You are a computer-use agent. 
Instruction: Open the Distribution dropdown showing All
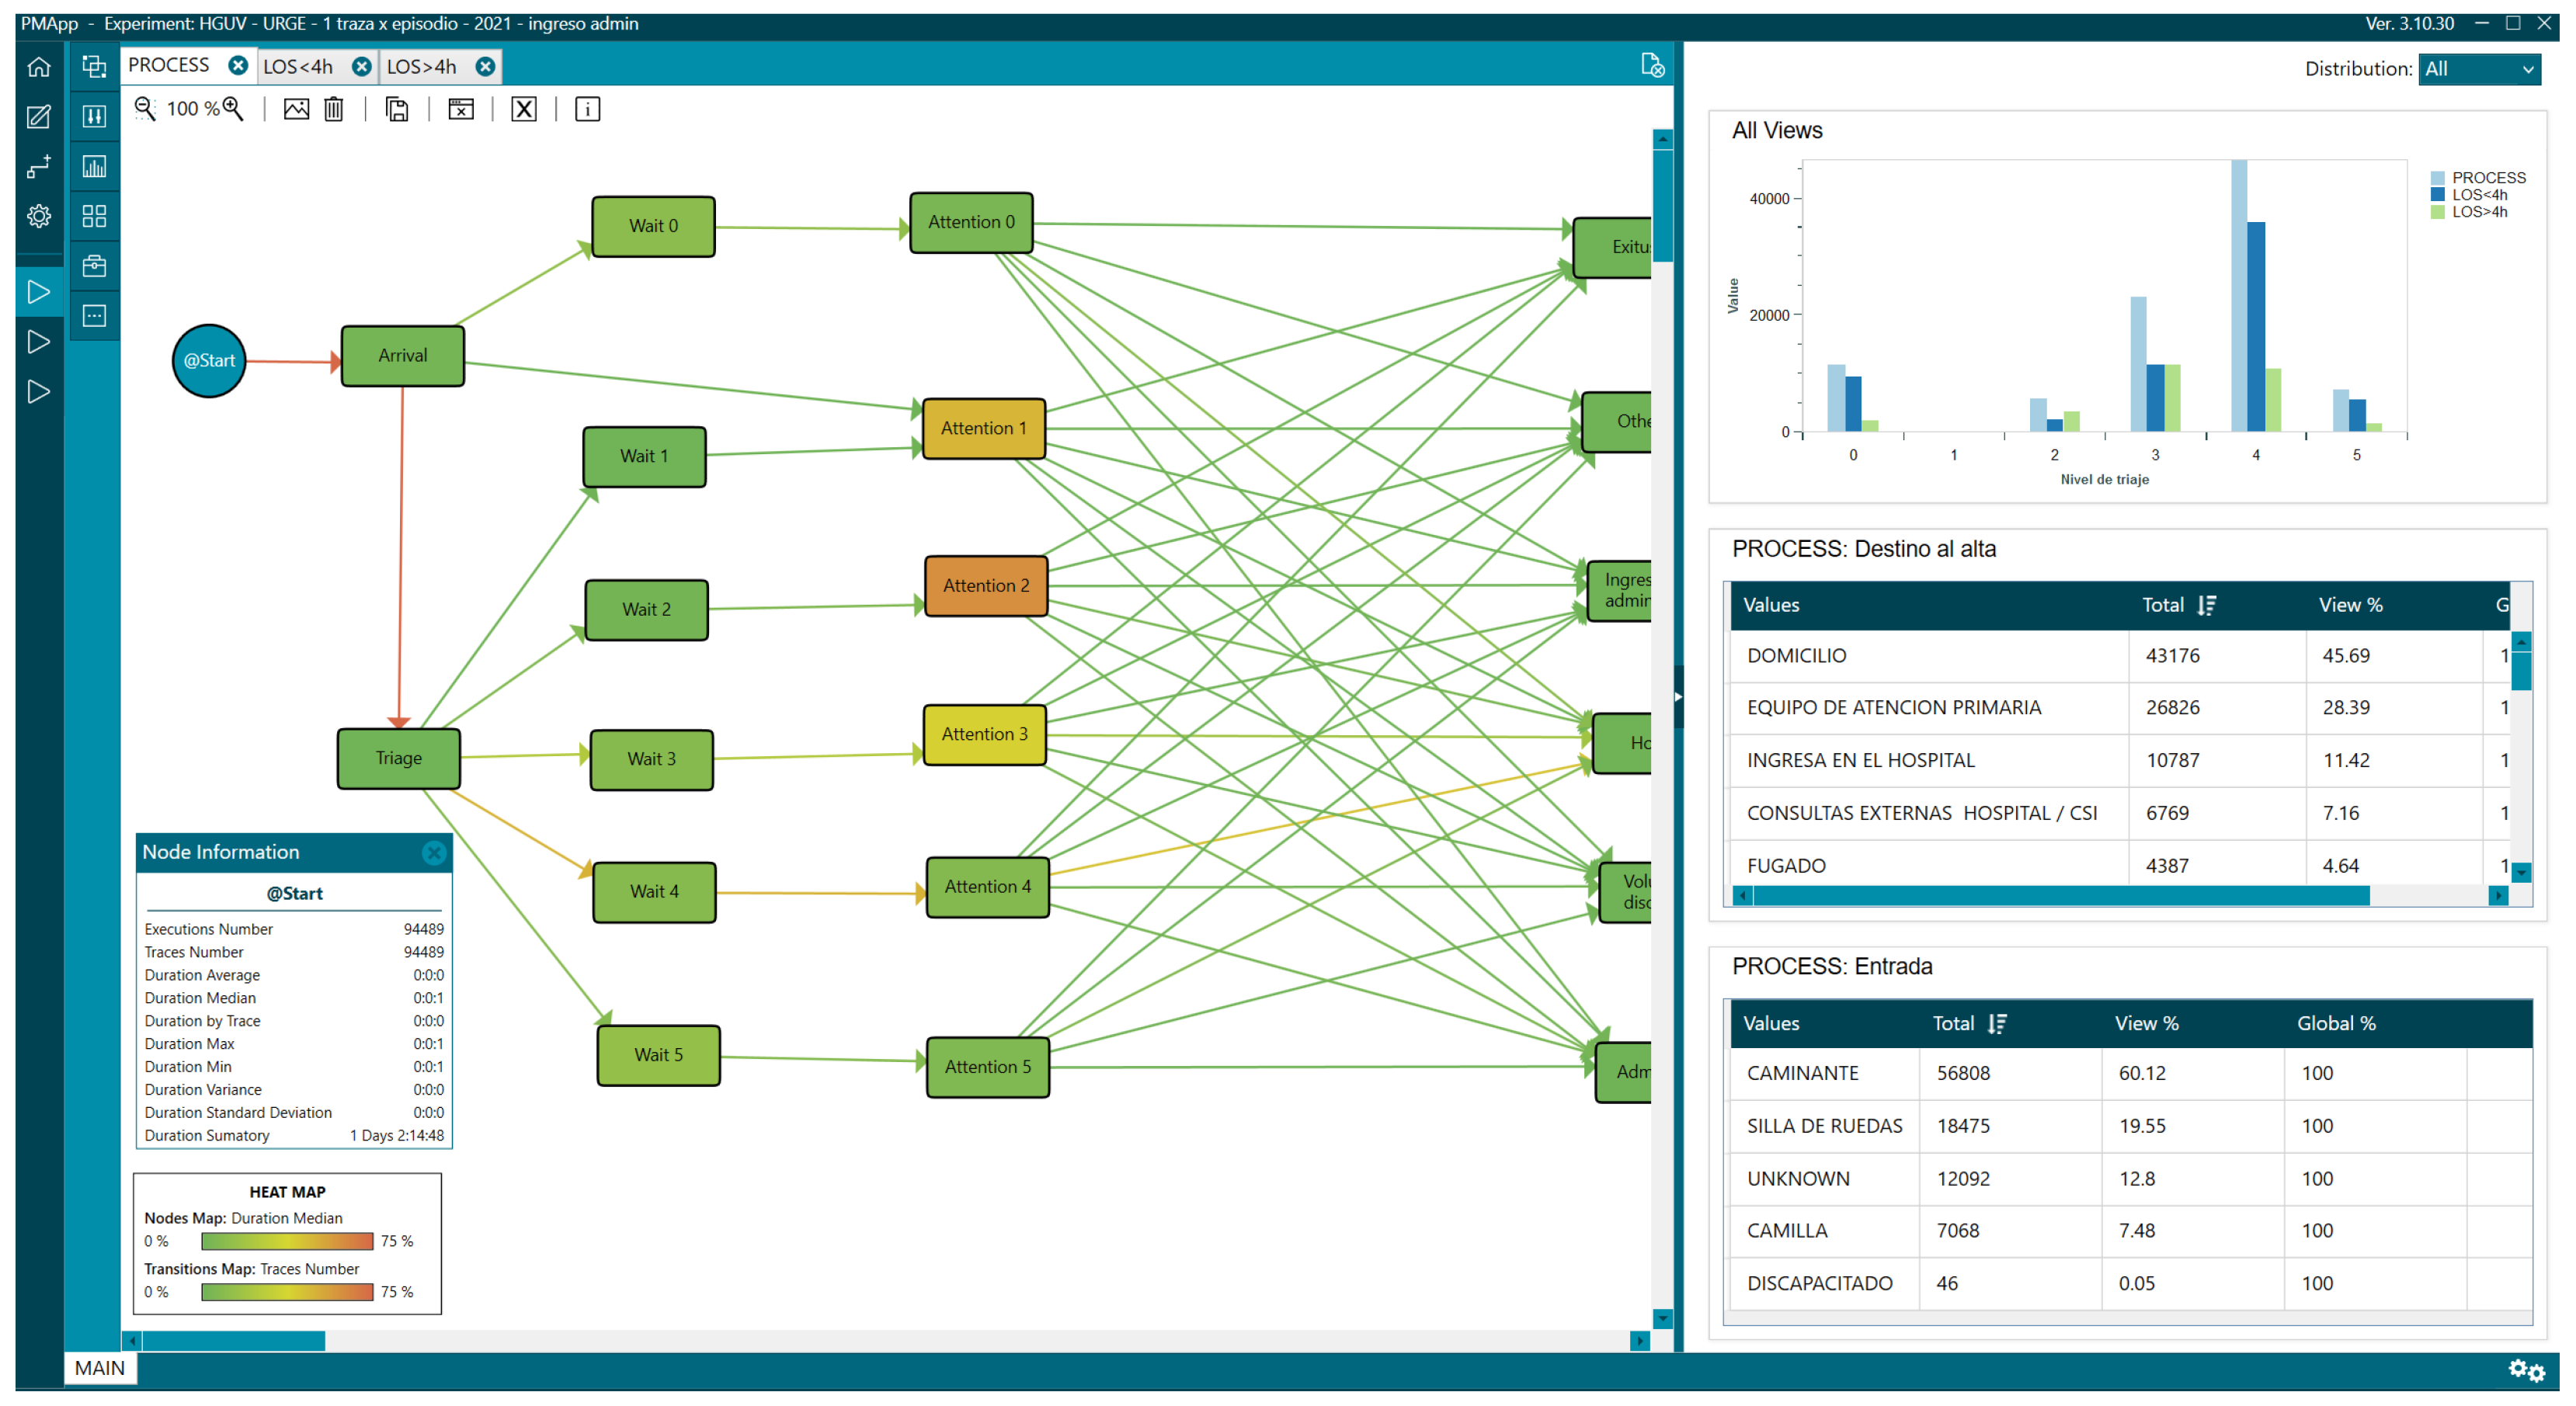point(2479,69)
